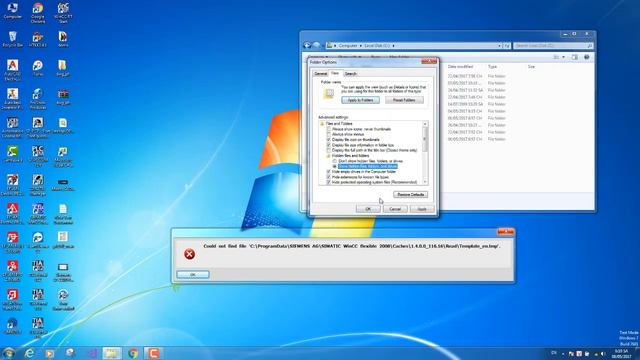The width and height of the screenshot is (640, 360).
Task: Toggle the Explorer preview pane button
Action: [575, 57]
